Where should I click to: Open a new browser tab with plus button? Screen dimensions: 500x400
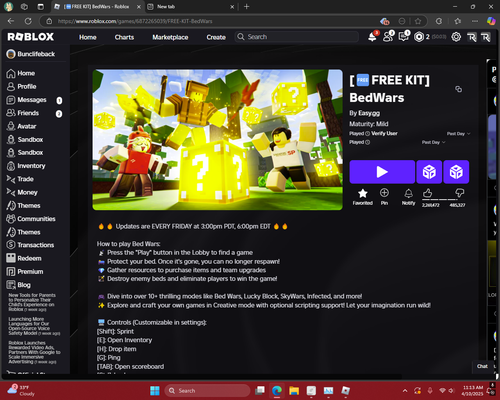point(247,6)
